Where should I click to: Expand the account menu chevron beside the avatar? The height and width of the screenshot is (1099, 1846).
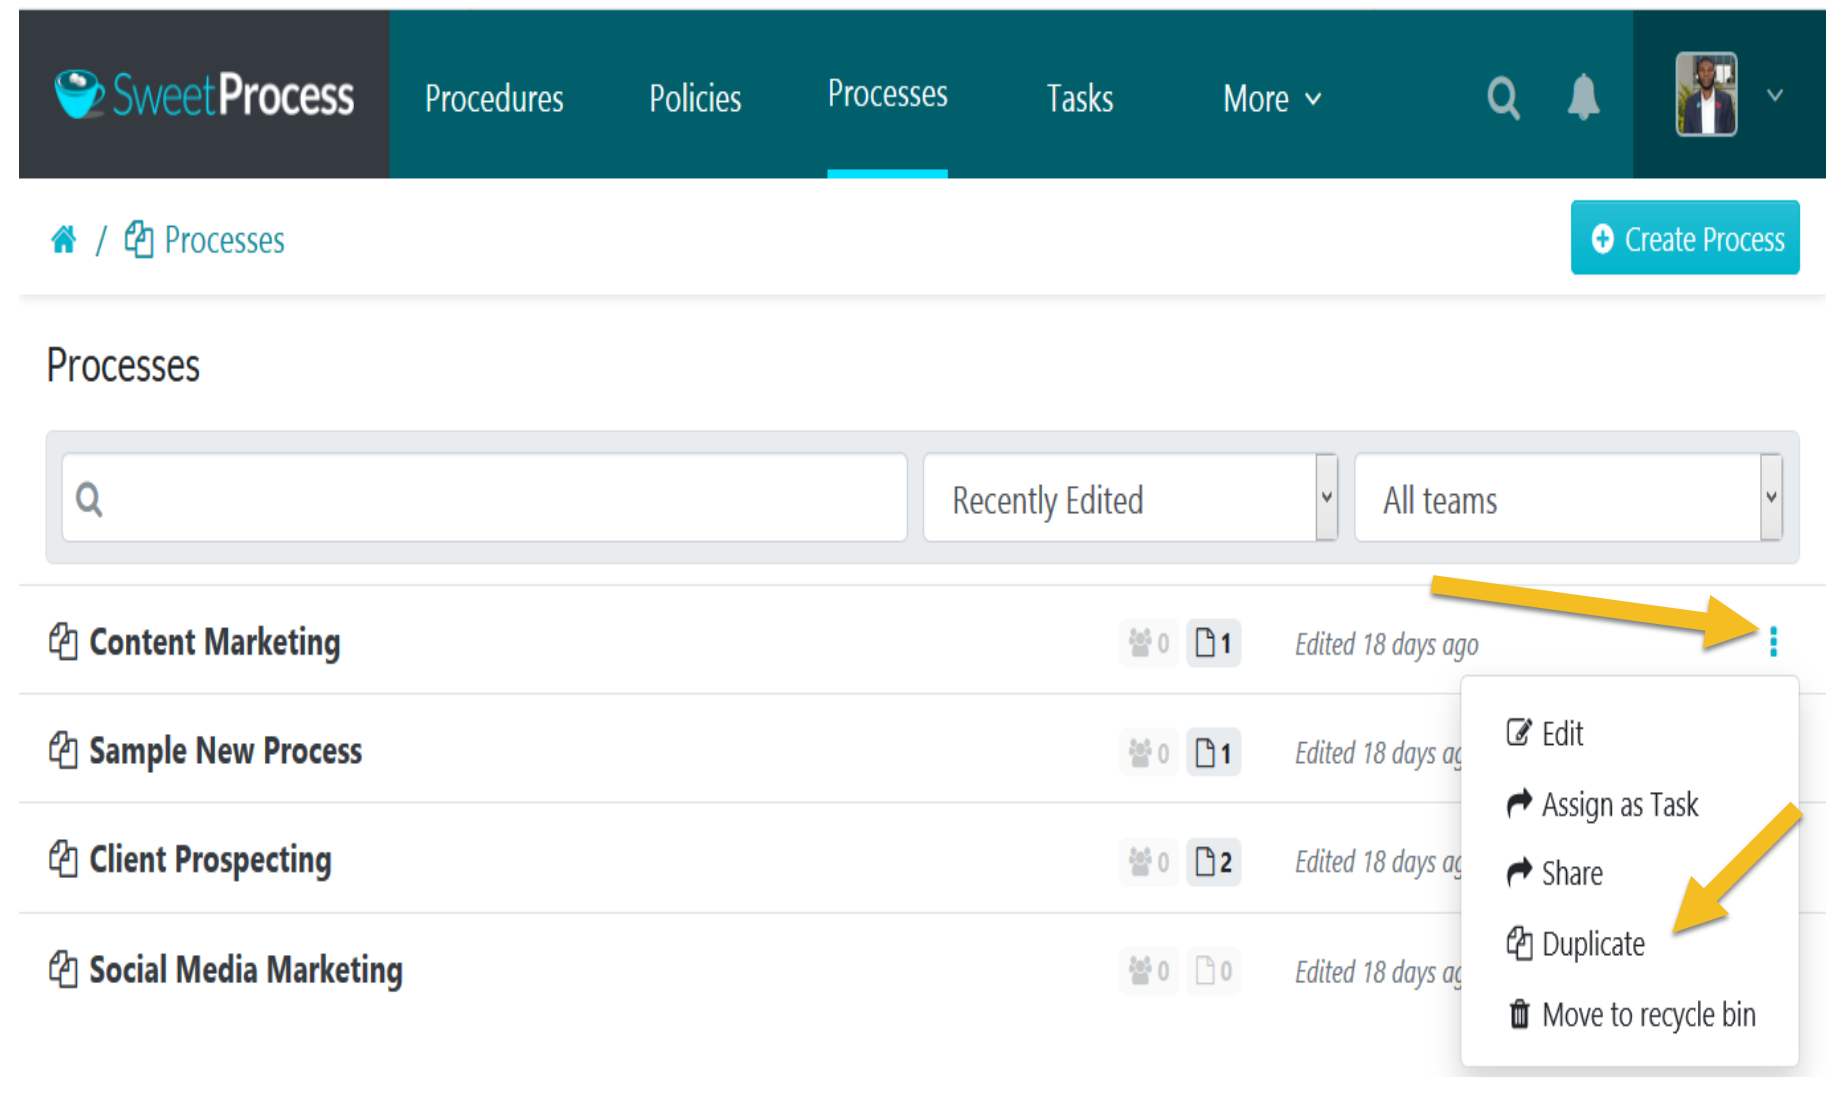coord(1775,96)
